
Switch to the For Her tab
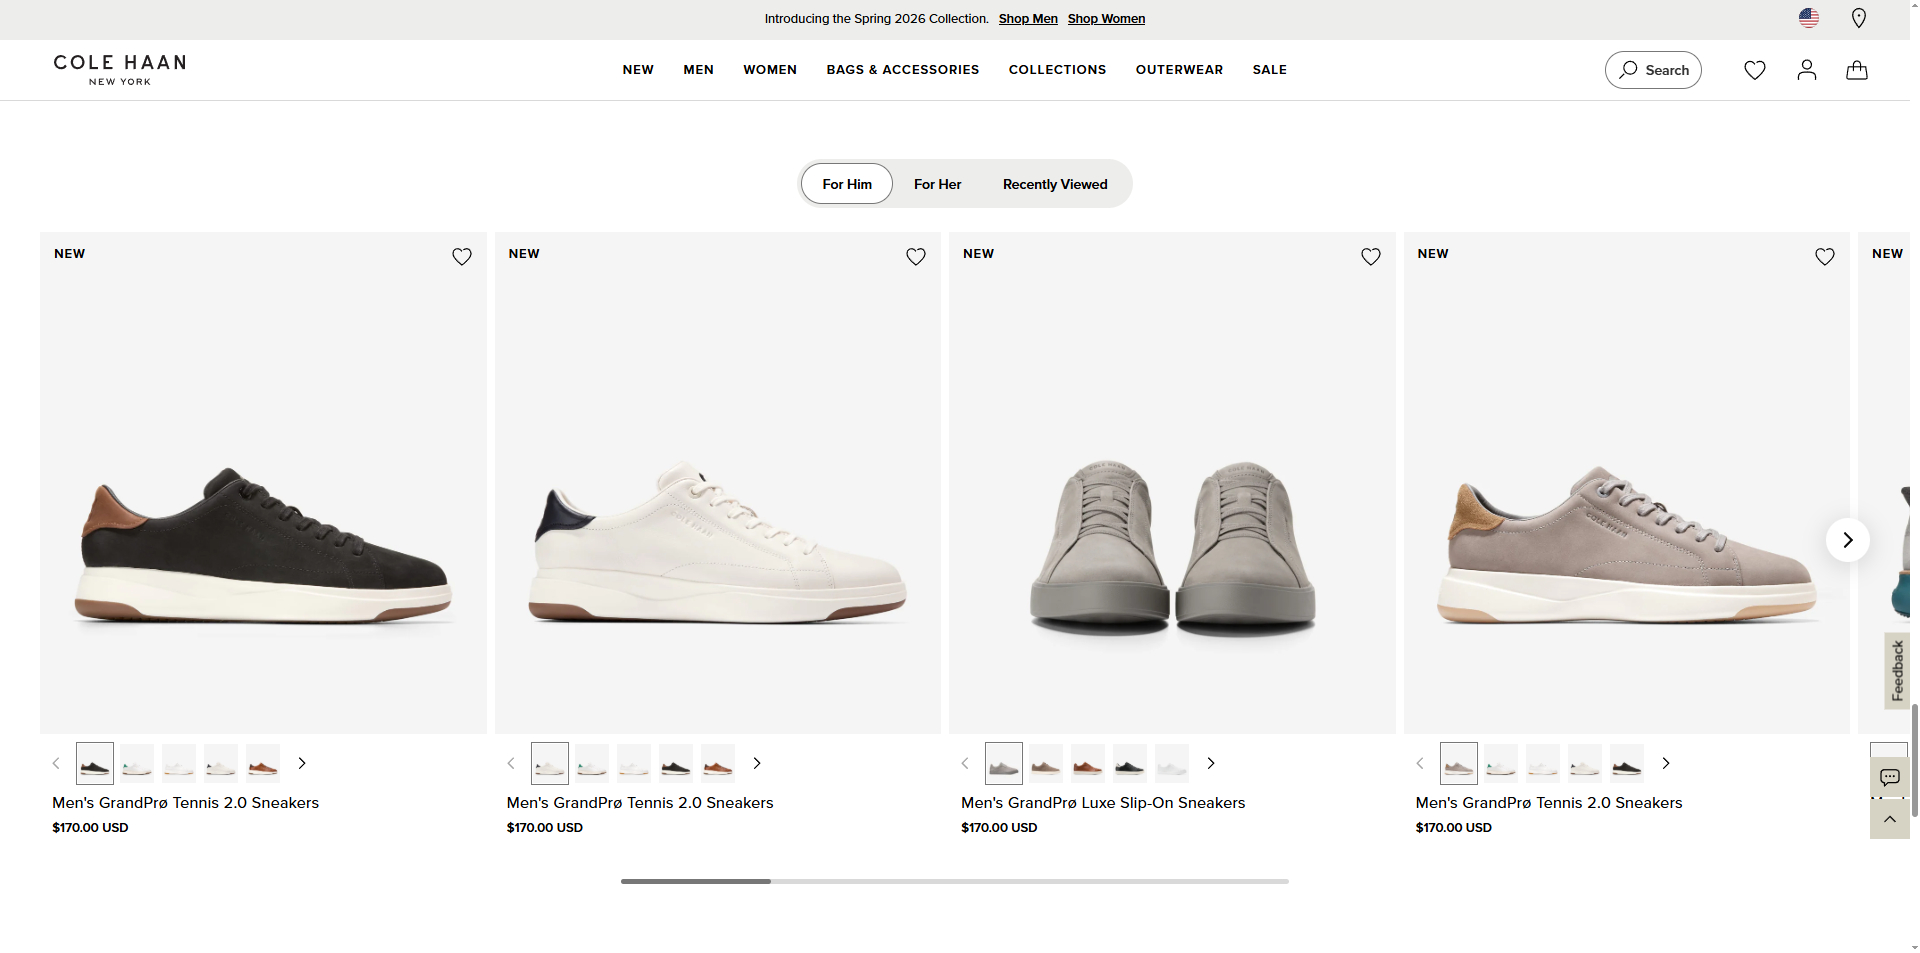pos(936,184)
